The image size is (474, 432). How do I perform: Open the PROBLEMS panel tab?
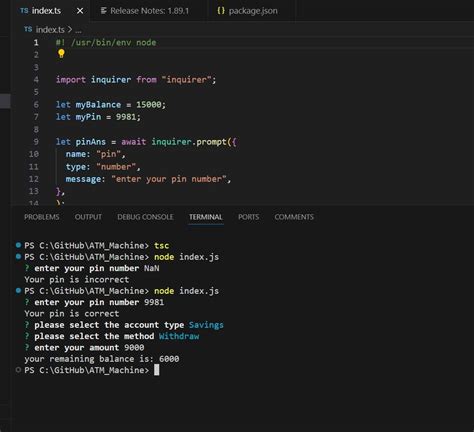(42, 217)
